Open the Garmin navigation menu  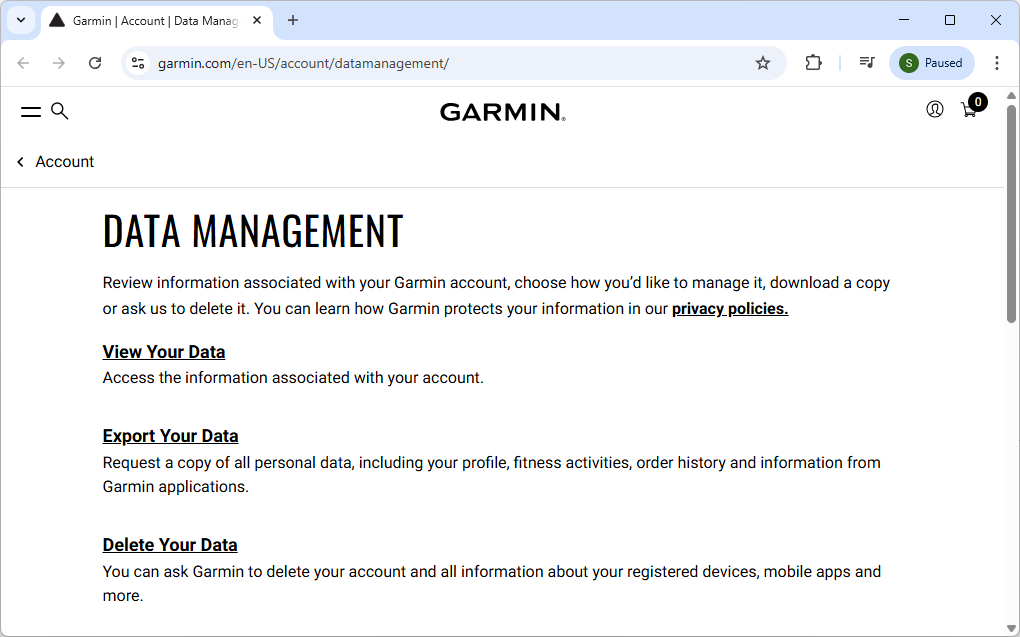pyautogui.click(x=31, y=111)
